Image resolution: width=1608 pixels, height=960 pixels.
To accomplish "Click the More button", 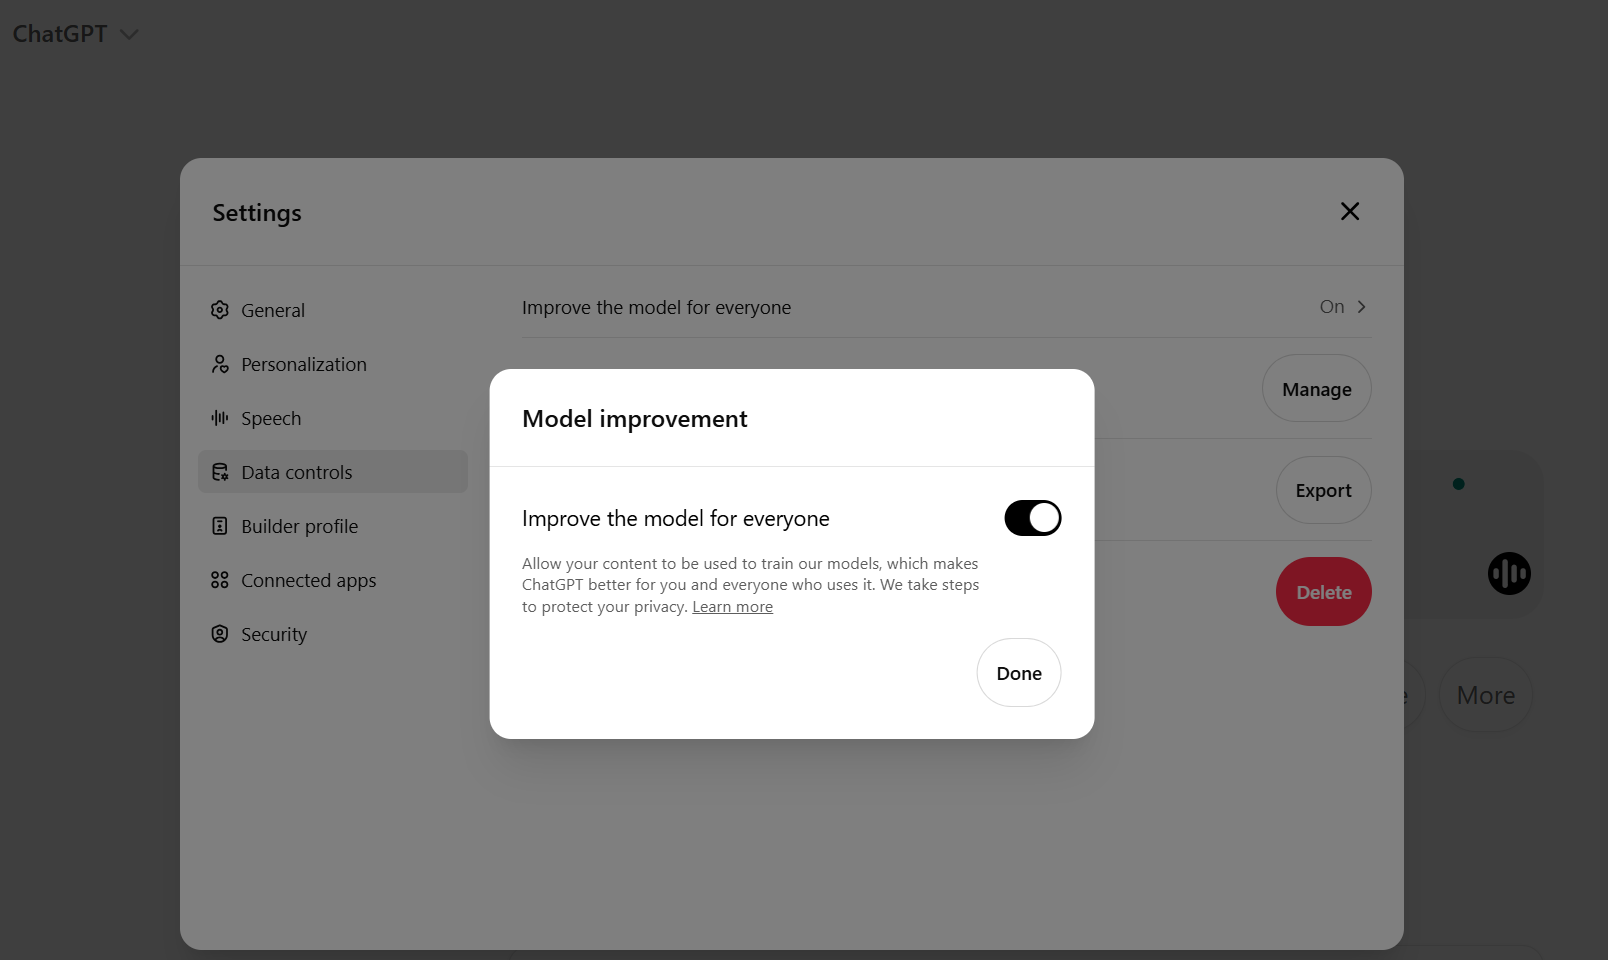I will [1485, 695].
